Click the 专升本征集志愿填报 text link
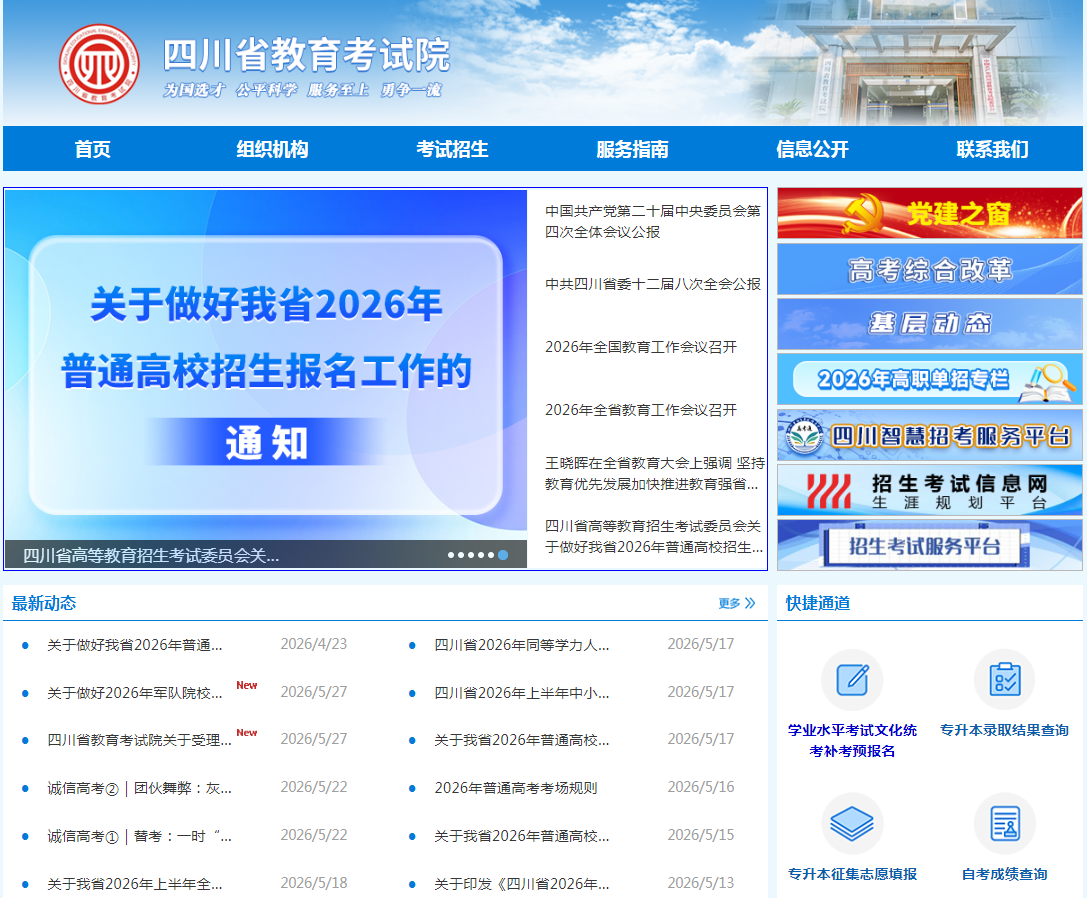The image size is (1087, 898). pos(852,874)
